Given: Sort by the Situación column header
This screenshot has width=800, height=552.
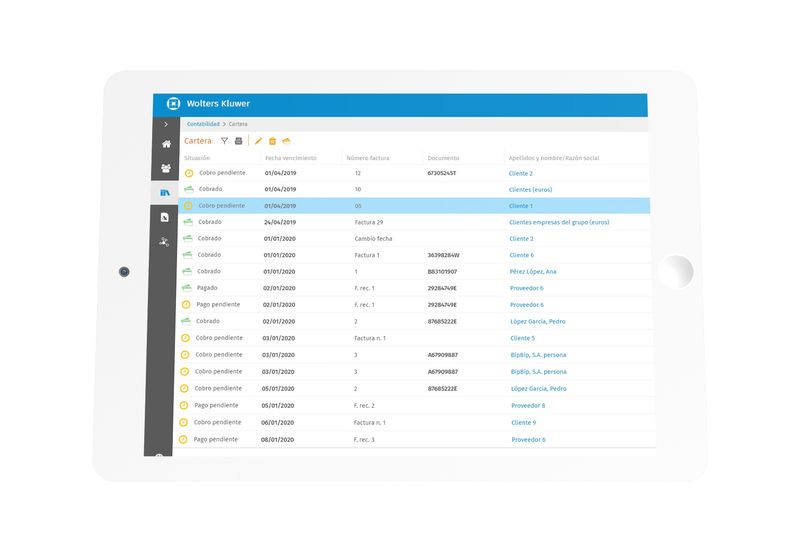Looking at the screenshot, I should point(197,158).
